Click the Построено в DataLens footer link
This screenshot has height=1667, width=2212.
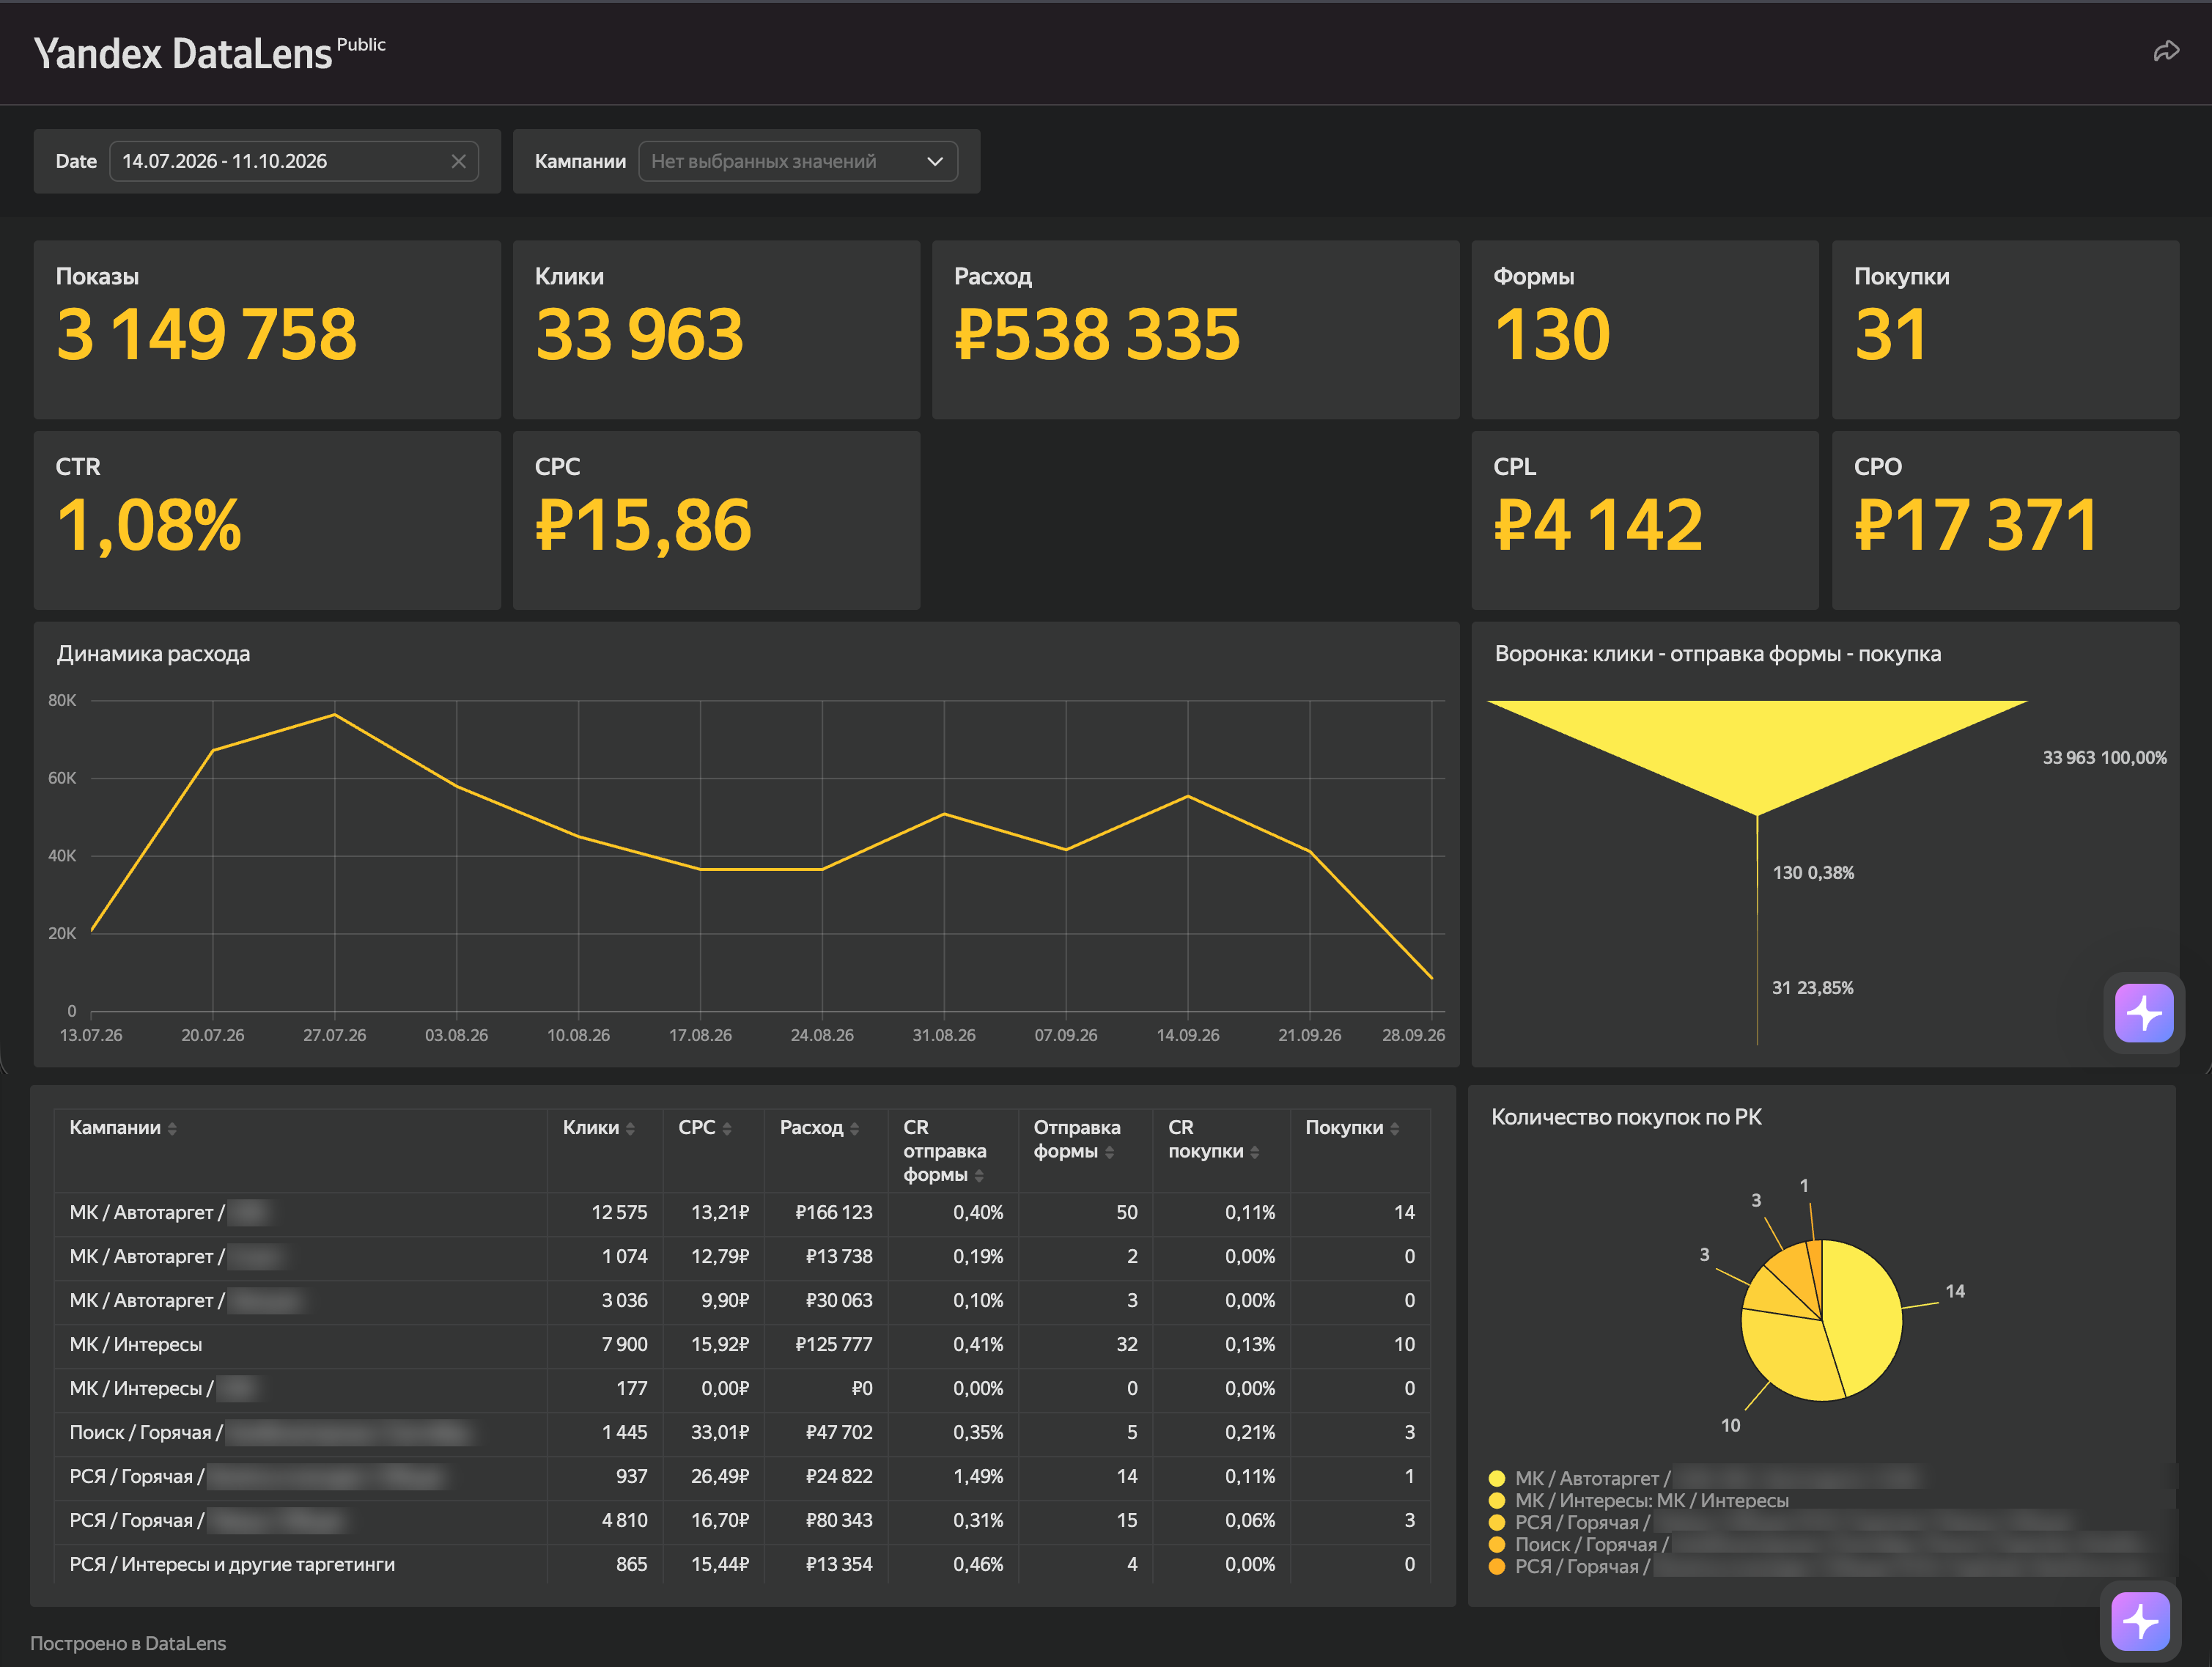click(128, 1643)
